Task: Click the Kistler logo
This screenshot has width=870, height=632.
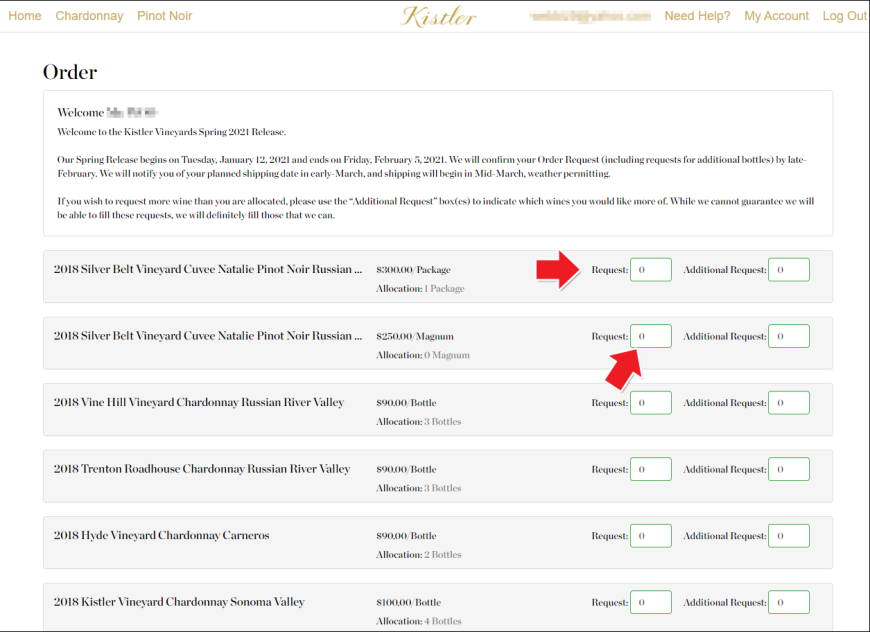Action: 438,17
